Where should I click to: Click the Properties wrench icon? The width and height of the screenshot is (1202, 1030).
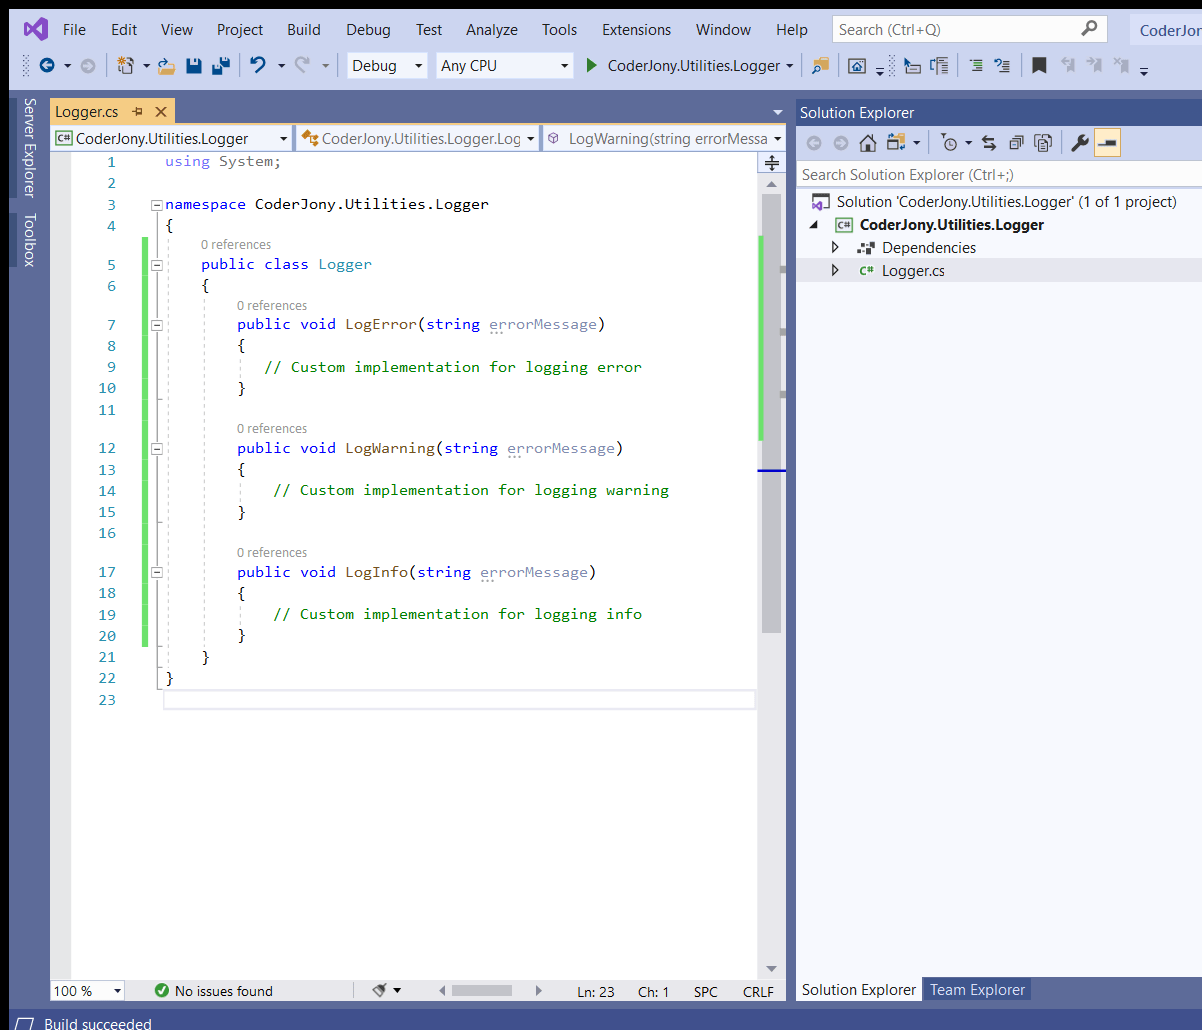click(1079, 142)
